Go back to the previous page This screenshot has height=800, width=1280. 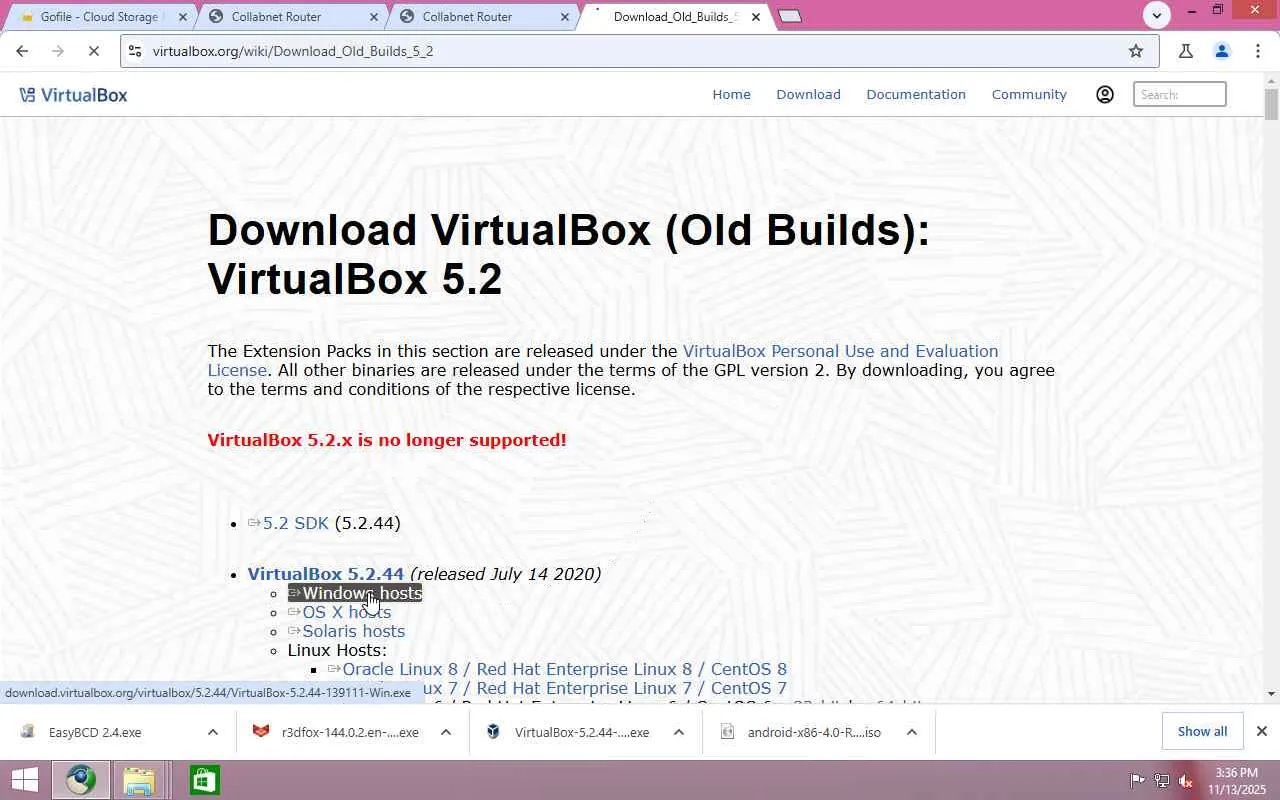22,51
